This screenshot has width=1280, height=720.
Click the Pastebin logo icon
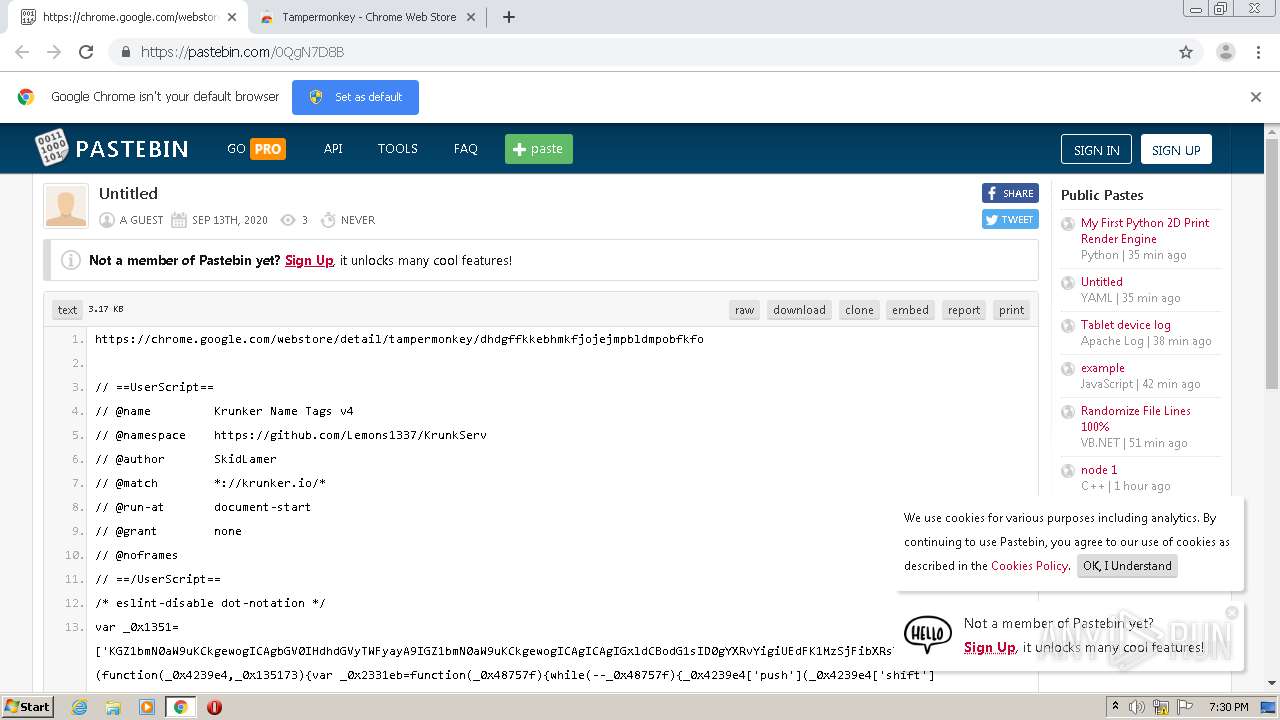(x=51, y=148)
